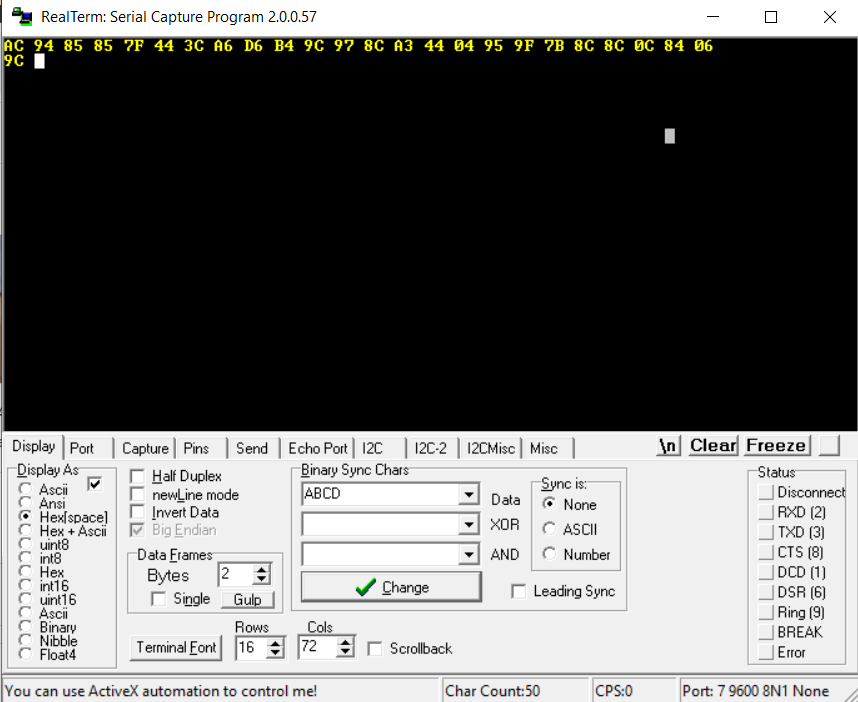
Task: Click the Ring (9) status indicator
Action: pyautogui.click(x=765, y=612)
